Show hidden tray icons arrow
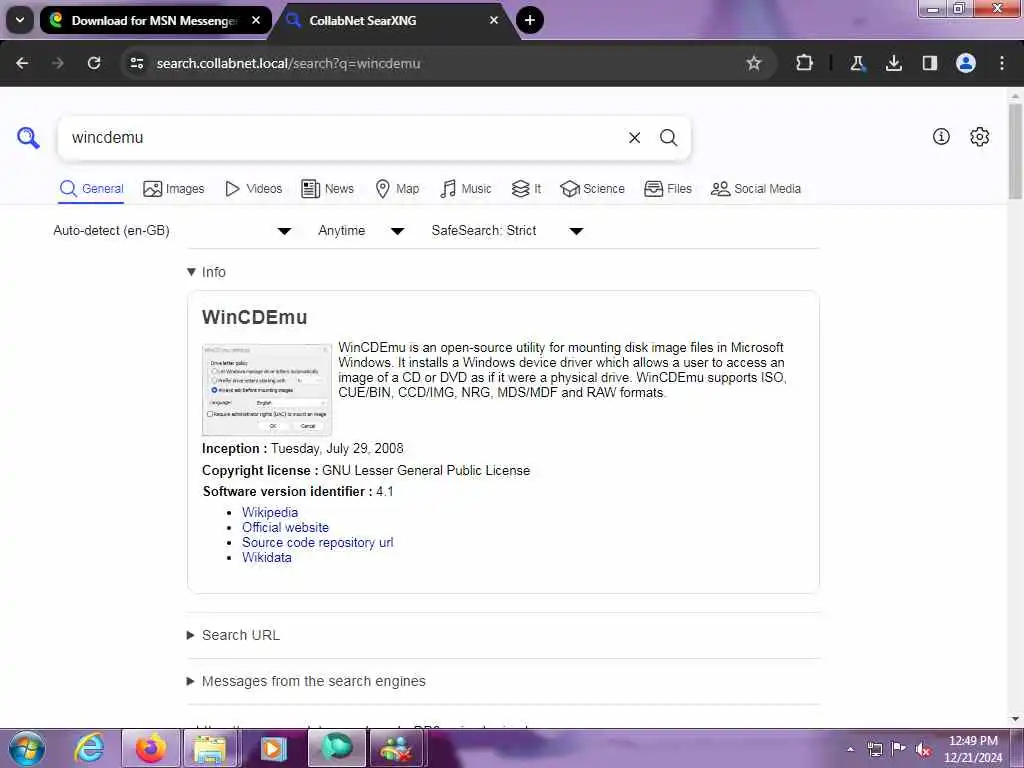The height and width of the screenshot is (768, 1024). pos(850,749)
